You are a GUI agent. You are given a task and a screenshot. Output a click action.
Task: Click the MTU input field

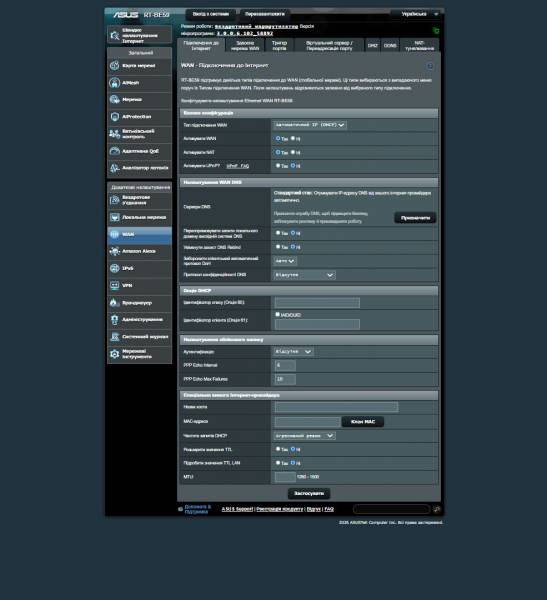285,477
